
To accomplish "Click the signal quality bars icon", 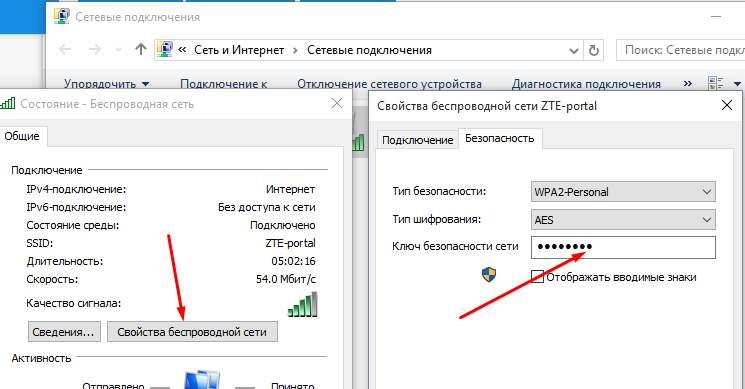I will [x=302, y=304].
